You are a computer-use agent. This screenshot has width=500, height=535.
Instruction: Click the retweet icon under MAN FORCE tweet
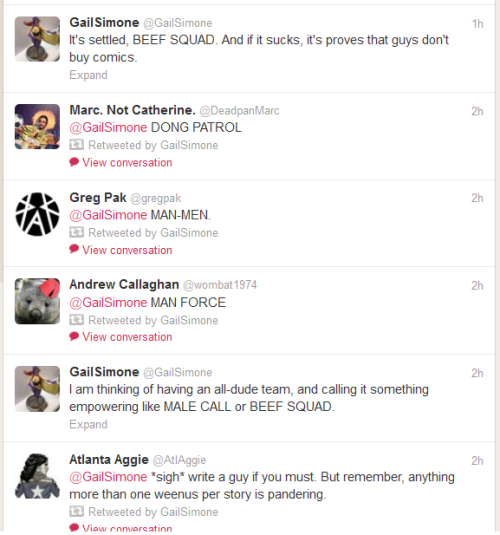pyautogui.click(x=76, y=320)
